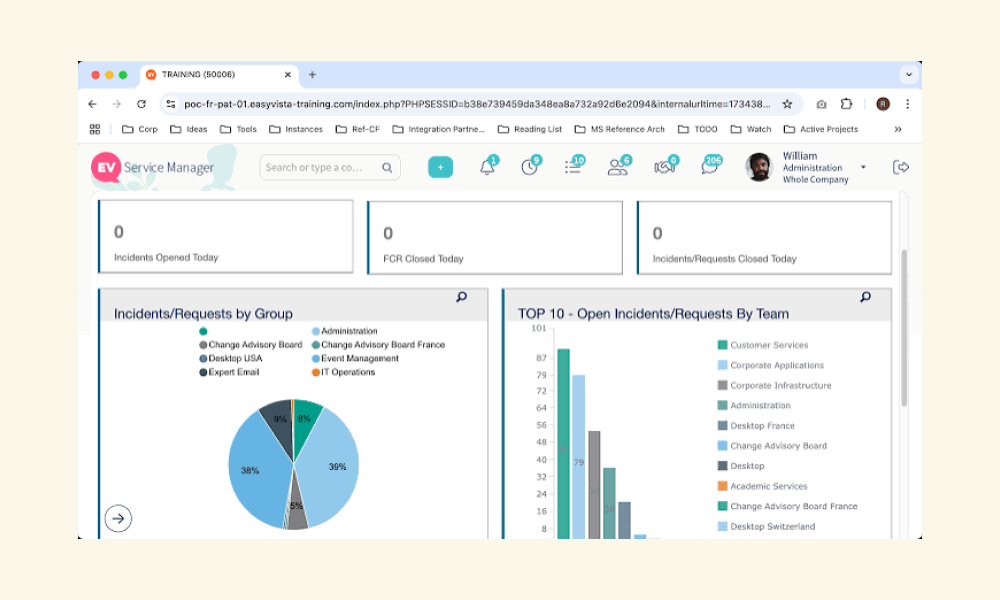
Task: Click the search magnifier in the search box
Action: (x=387, y=168)
